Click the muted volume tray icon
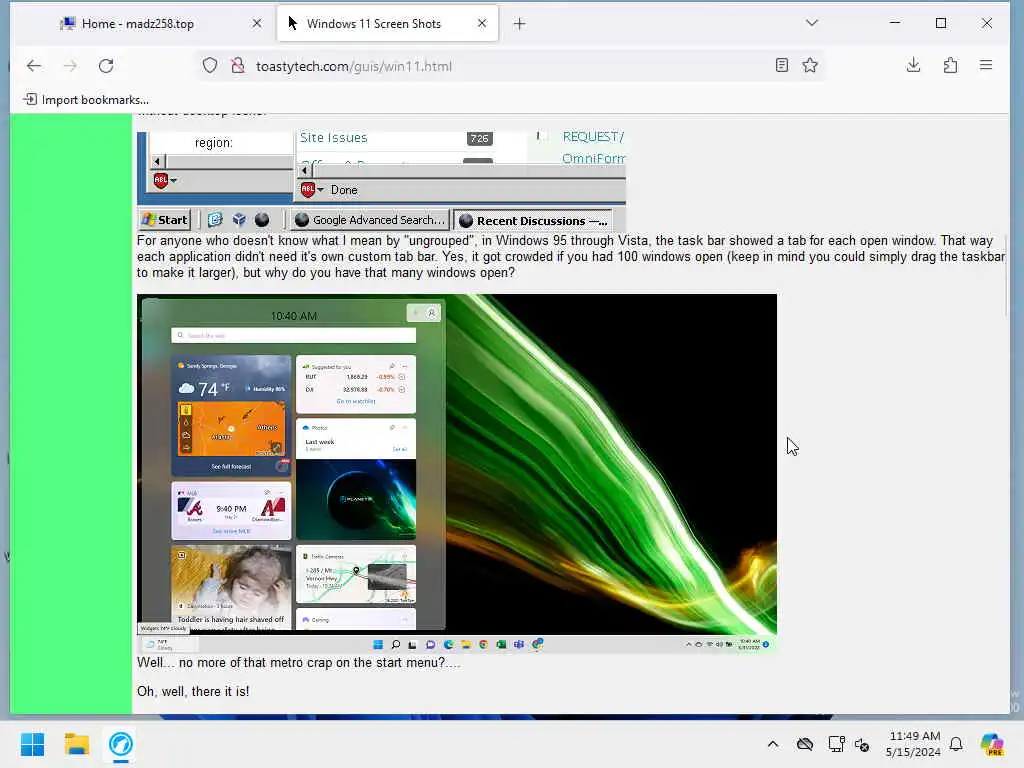Image resolution: width=1024 pixels, height=768 pixels. 862,744
